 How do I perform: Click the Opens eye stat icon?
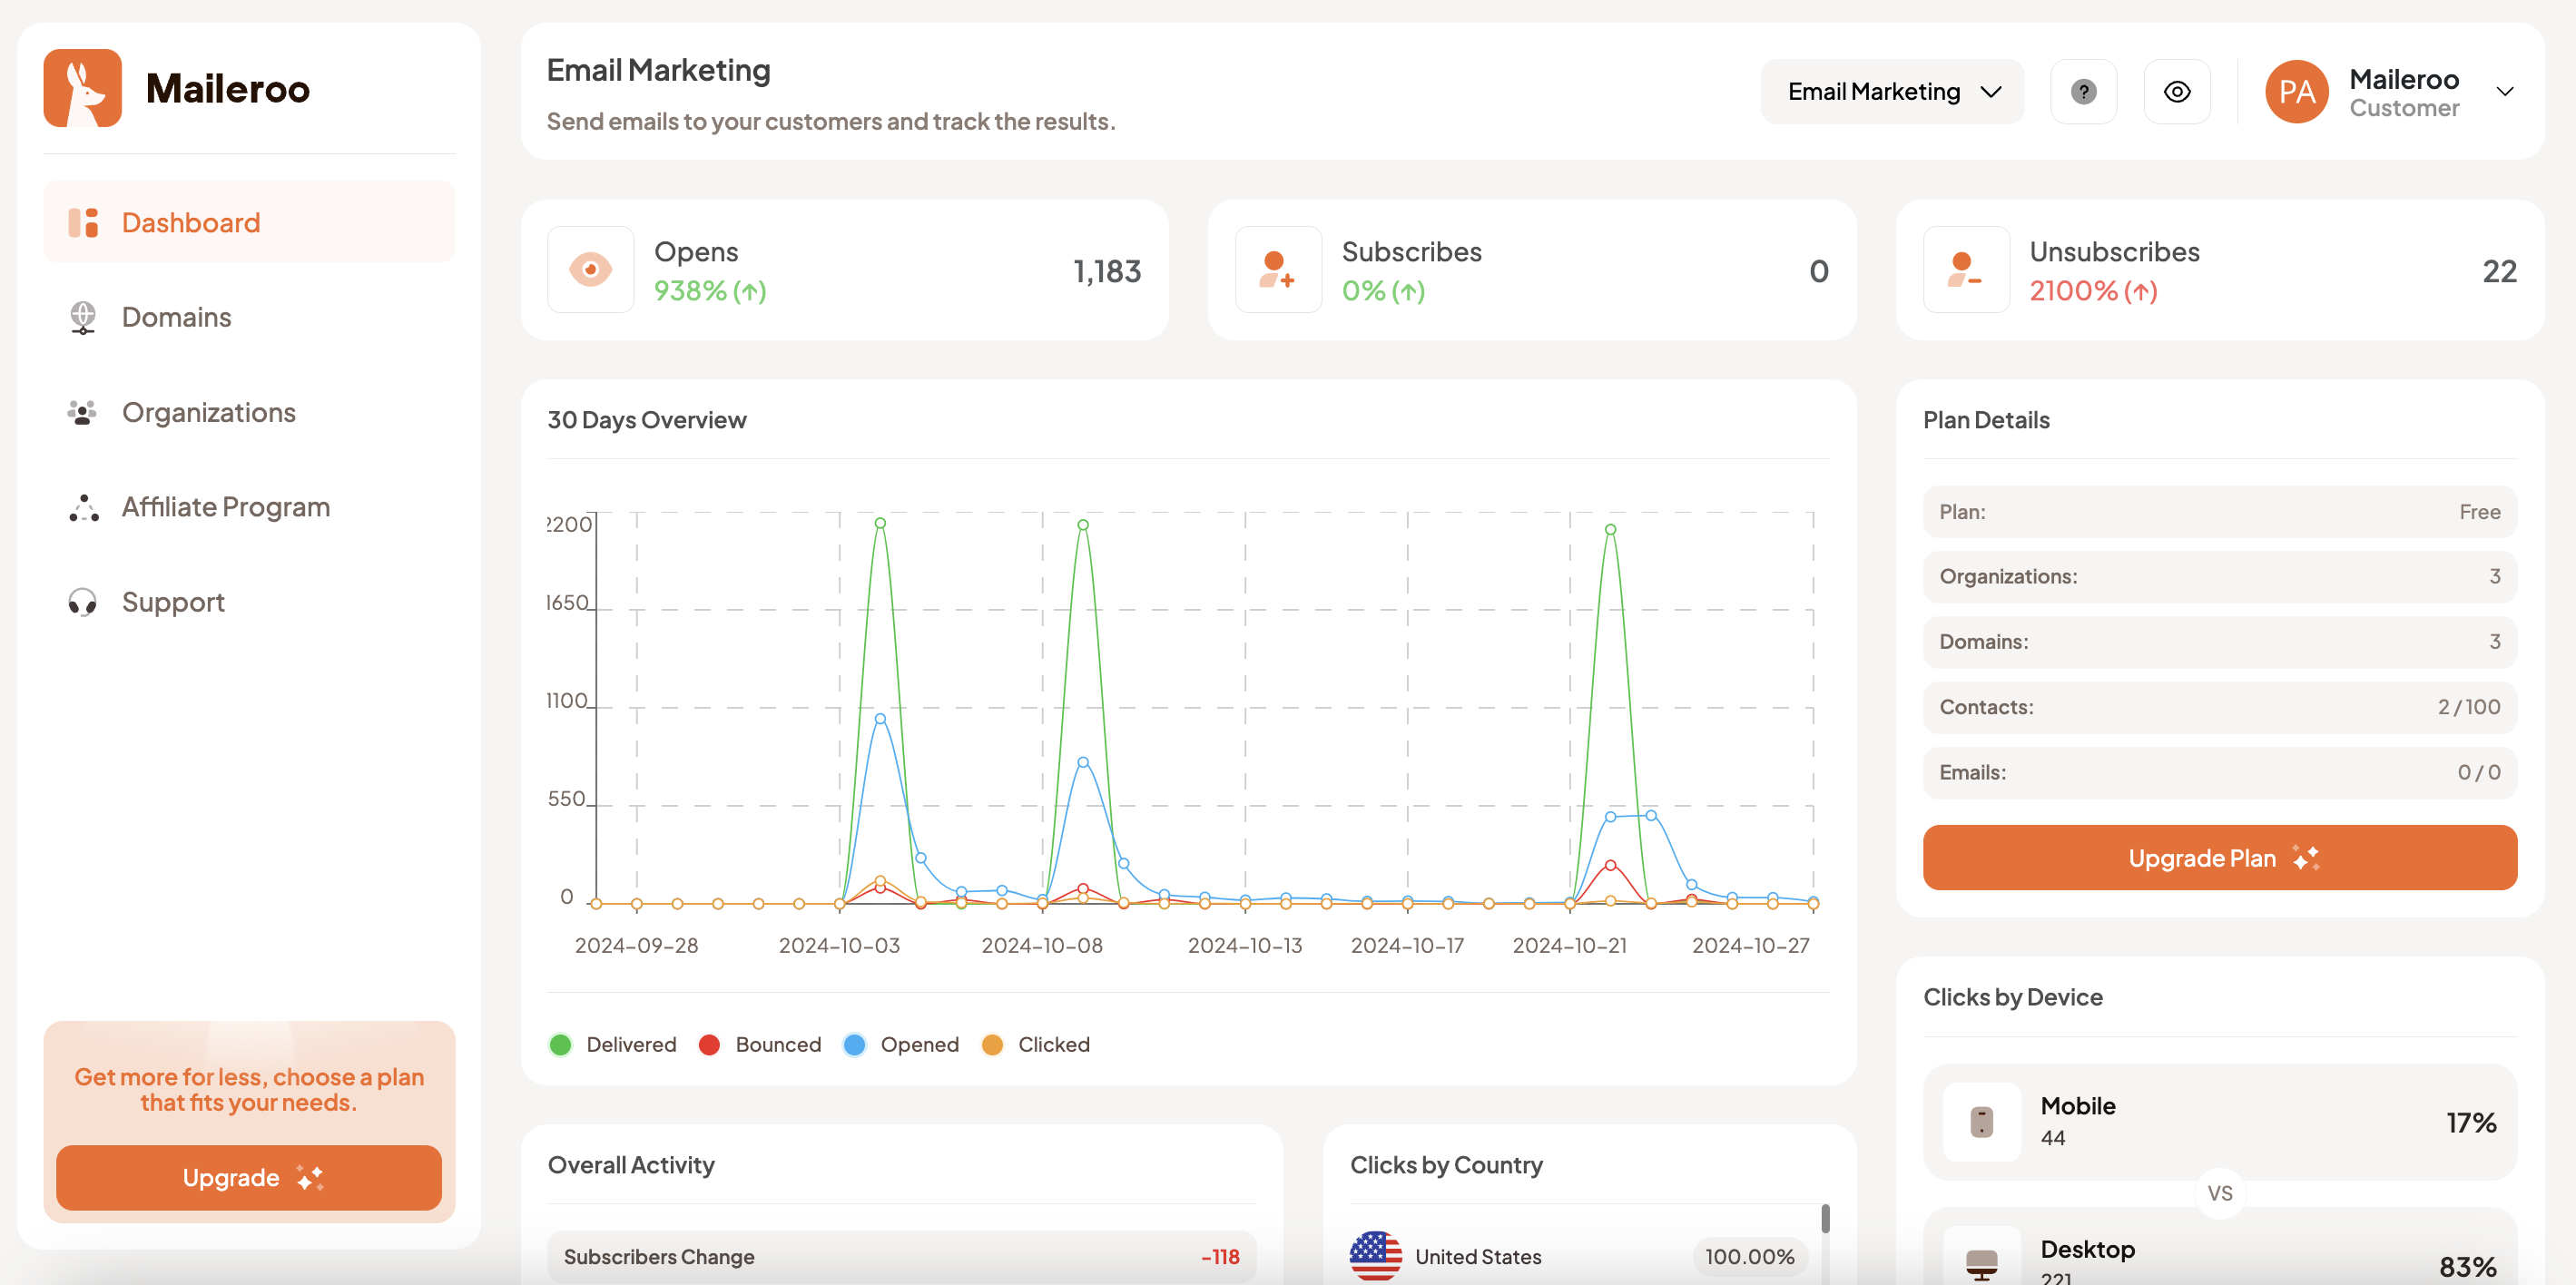pyautogui.click(x=590, y=270)
